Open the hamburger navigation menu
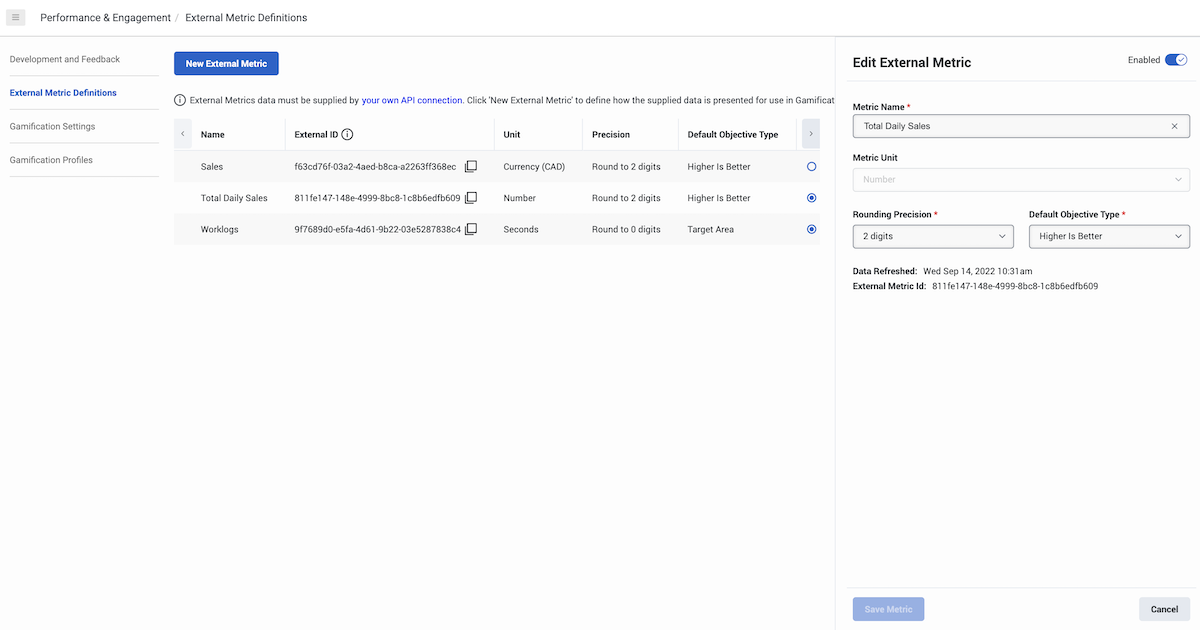This screenshot has height=630, width=1200. (x=15, y=17)
